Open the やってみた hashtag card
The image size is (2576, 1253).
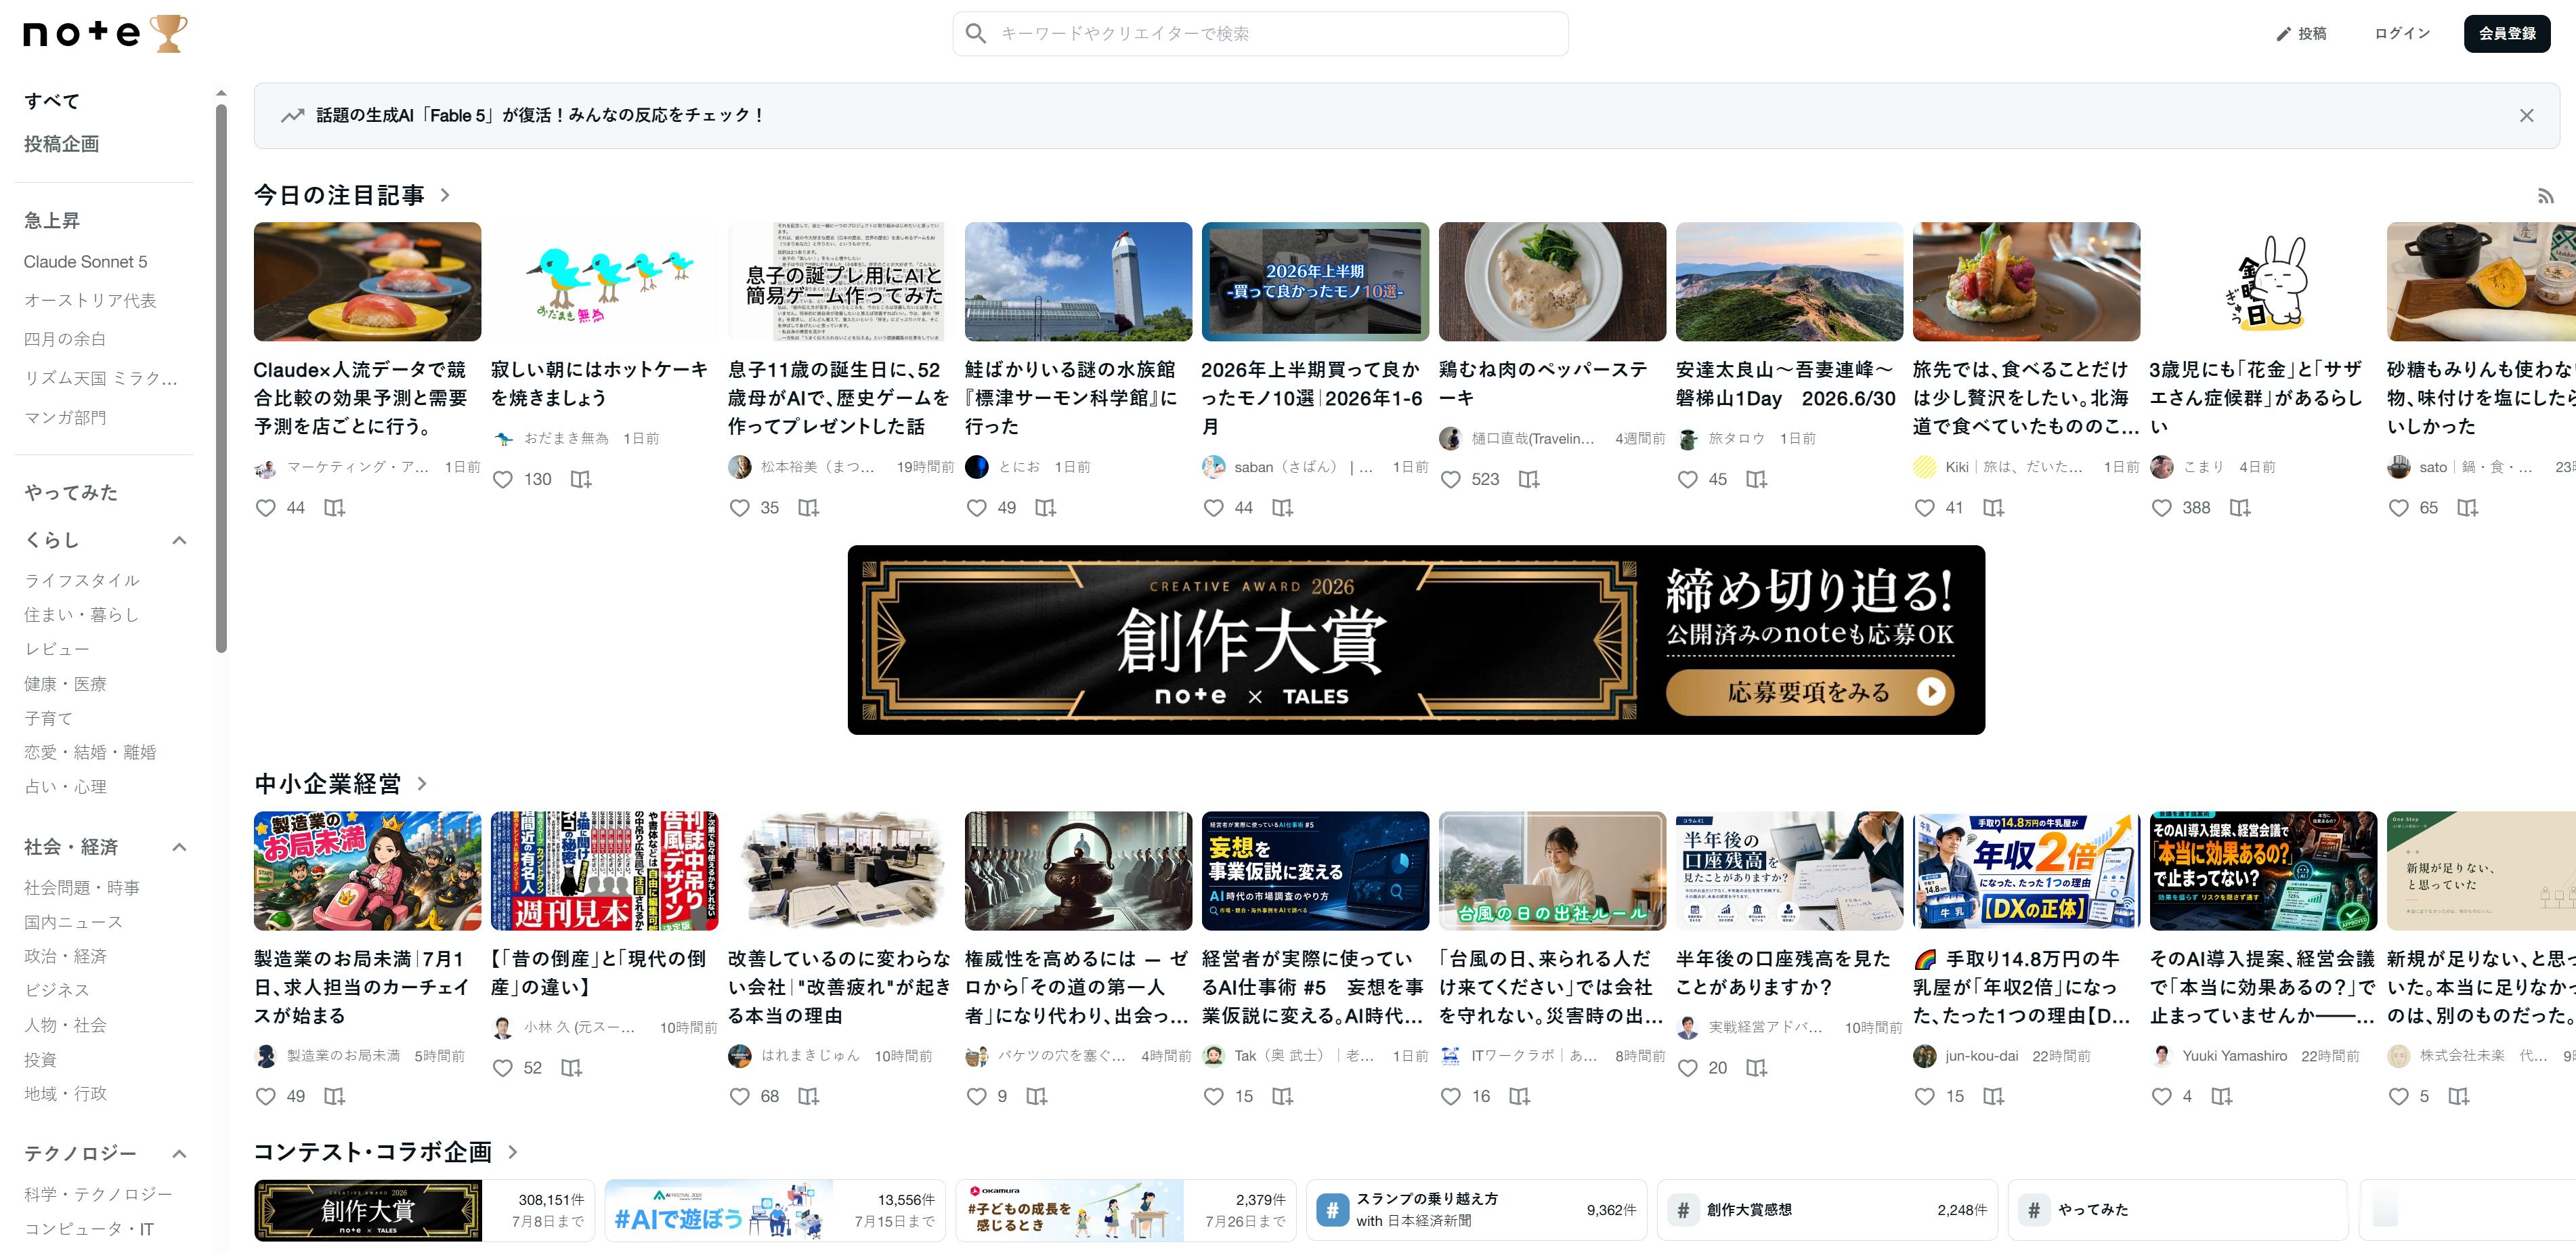pos(2178,1210)
